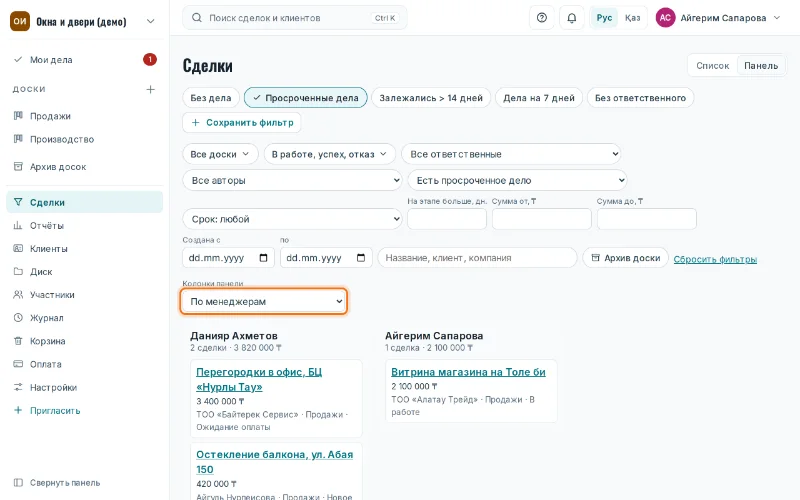Click Сохранить фильтр button
Image resolution: width=800 pixels, height=500 pixels.
242,122
